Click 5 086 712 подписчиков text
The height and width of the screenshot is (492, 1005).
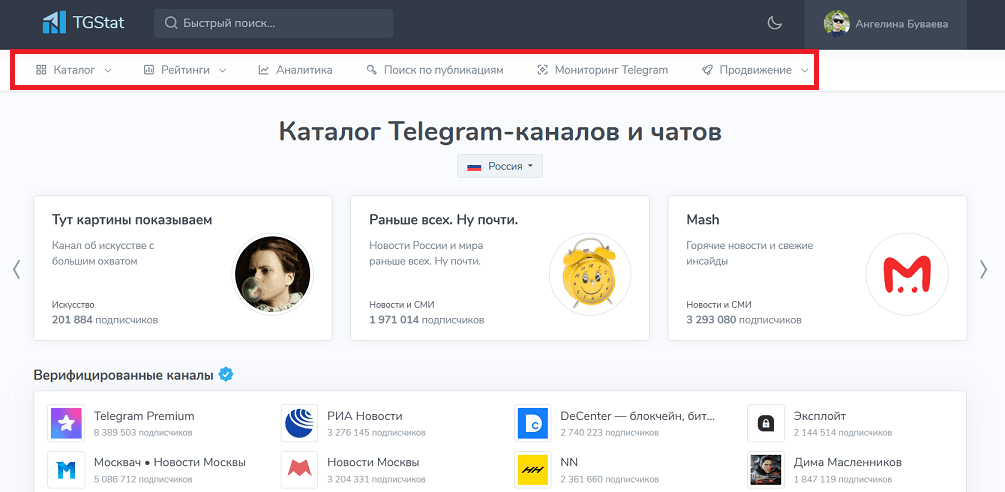[x=144, y=480]
